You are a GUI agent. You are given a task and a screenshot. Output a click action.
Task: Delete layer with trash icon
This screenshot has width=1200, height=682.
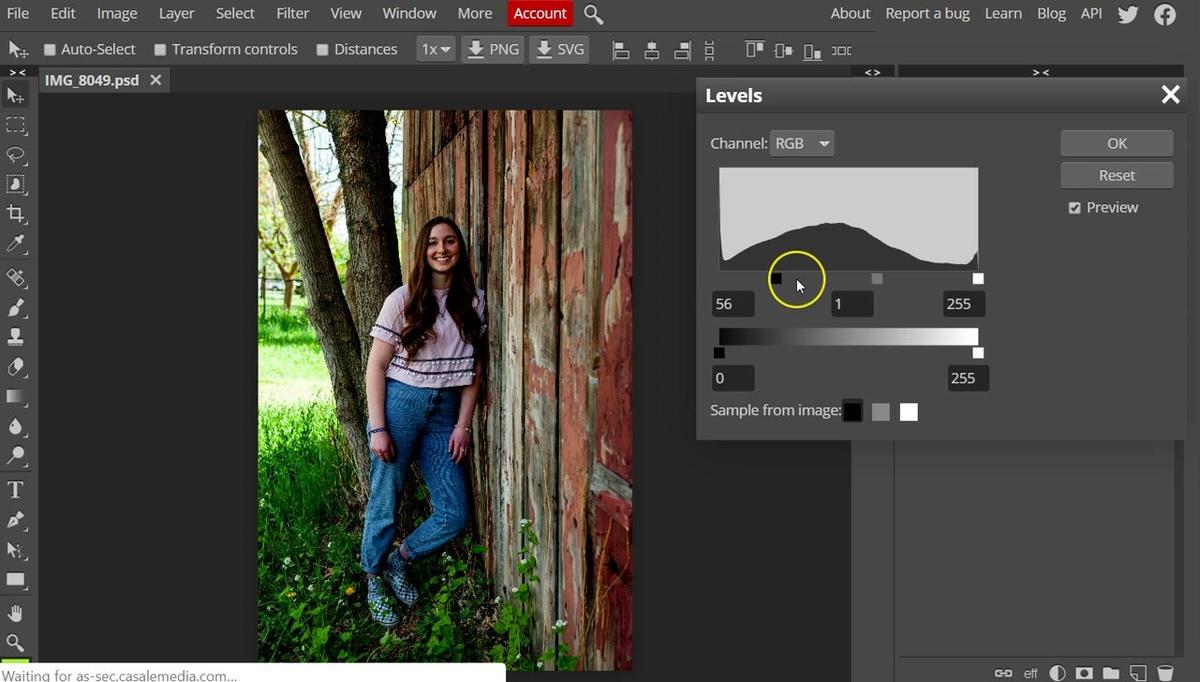click(1165, 673)
